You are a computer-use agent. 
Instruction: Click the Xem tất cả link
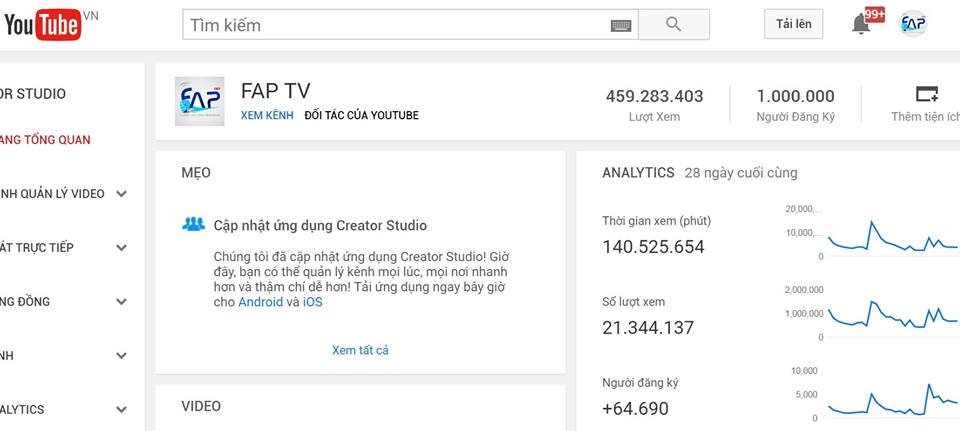(360, 350)
